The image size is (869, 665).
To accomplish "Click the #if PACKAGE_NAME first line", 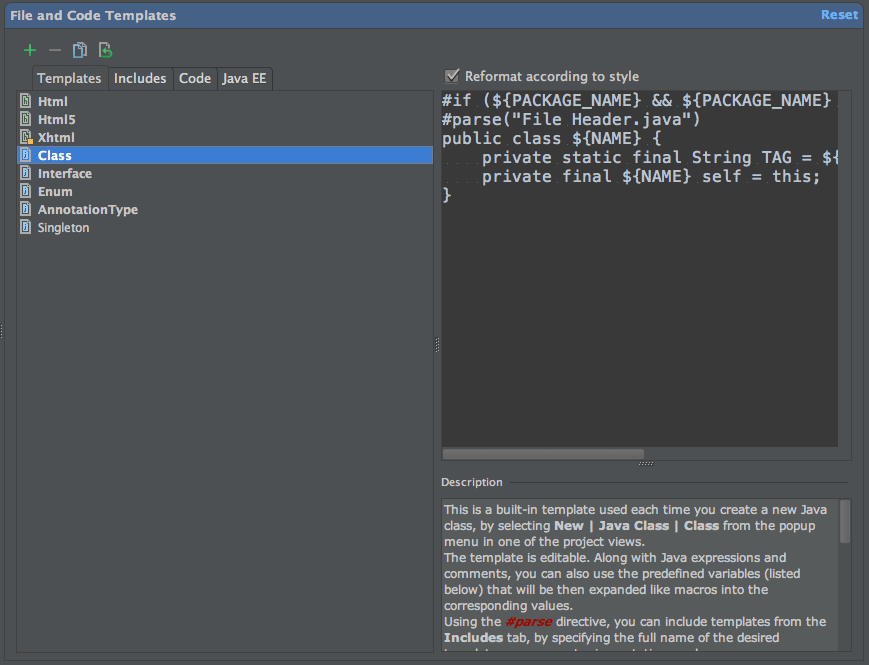I will click(x=636, y=100).
